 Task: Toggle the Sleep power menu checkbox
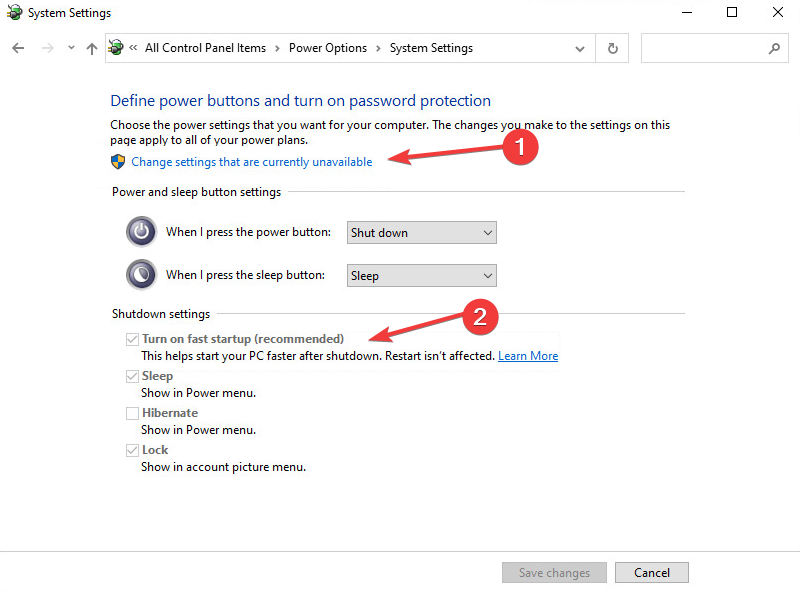(132, 376)
